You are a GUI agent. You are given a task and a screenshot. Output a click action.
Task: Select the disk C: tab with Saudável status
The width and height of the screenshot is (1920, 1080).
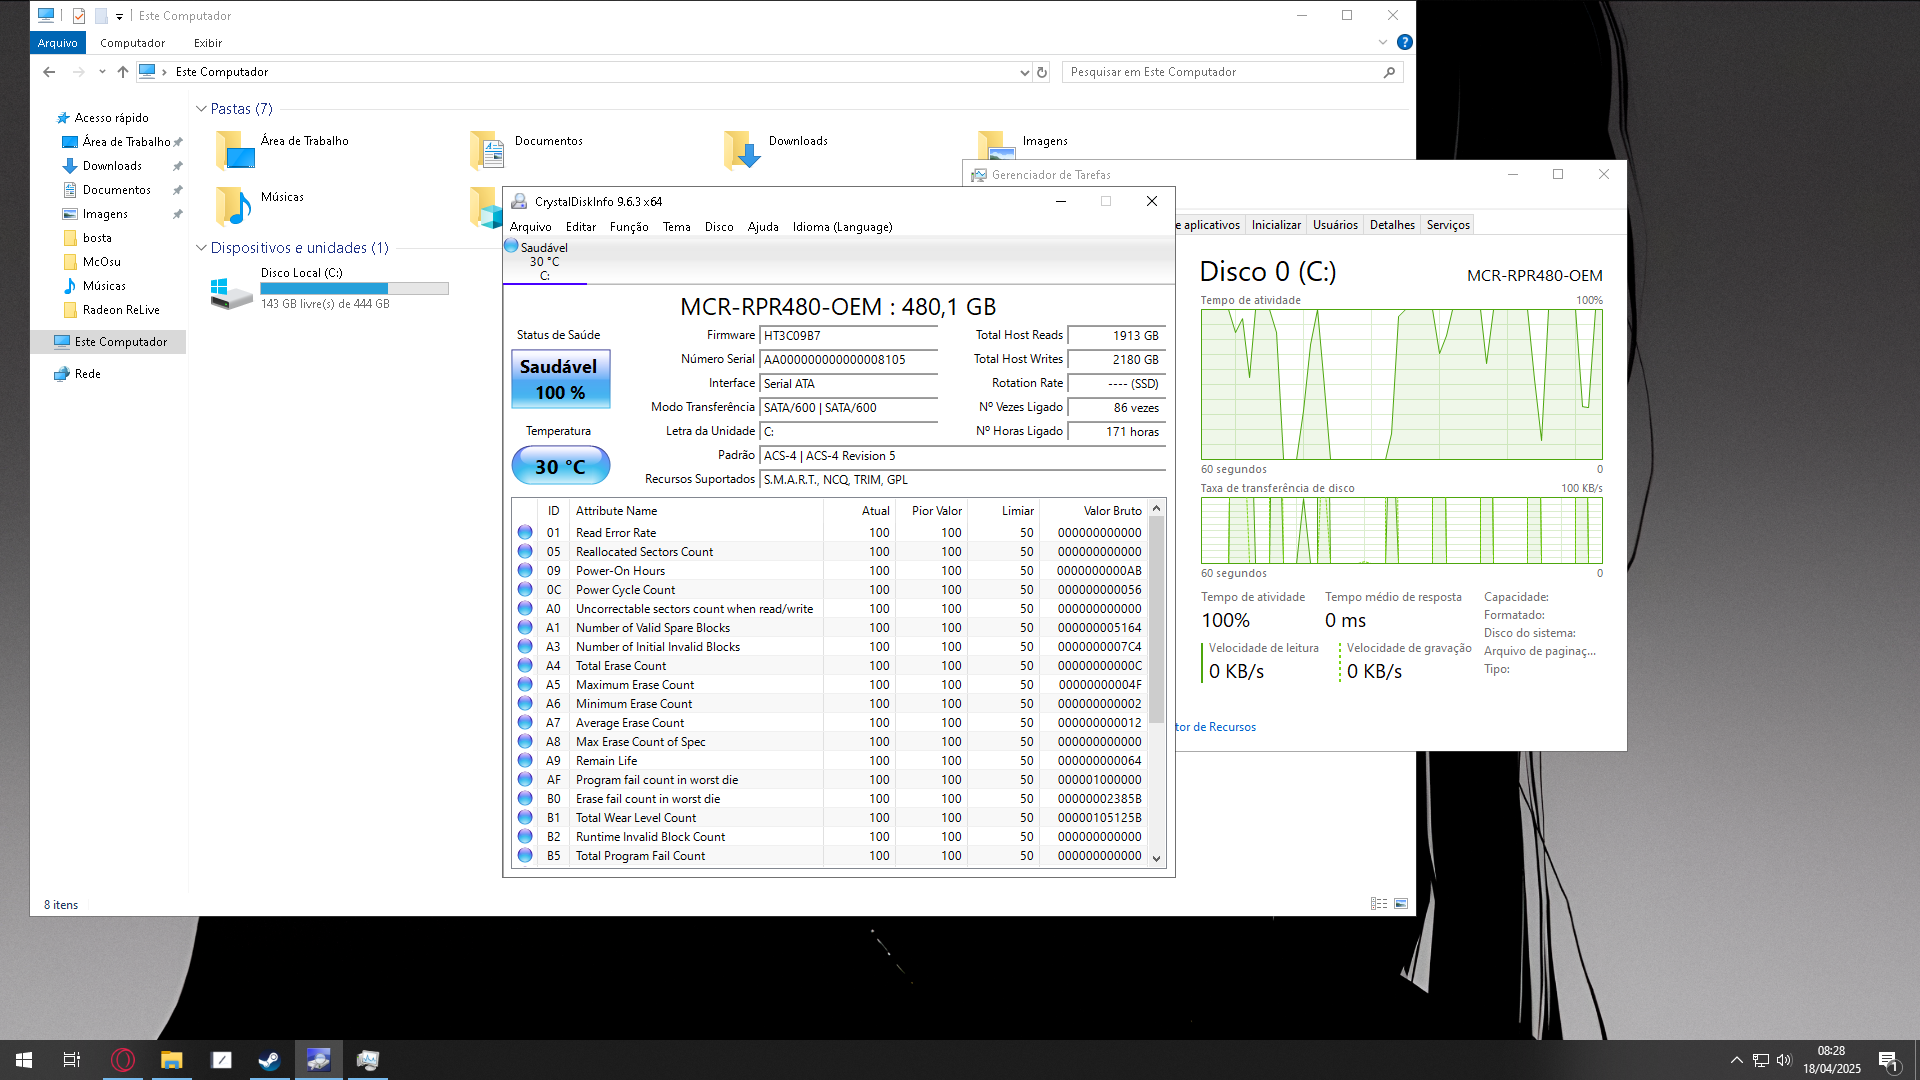click(x=544, y=261)
